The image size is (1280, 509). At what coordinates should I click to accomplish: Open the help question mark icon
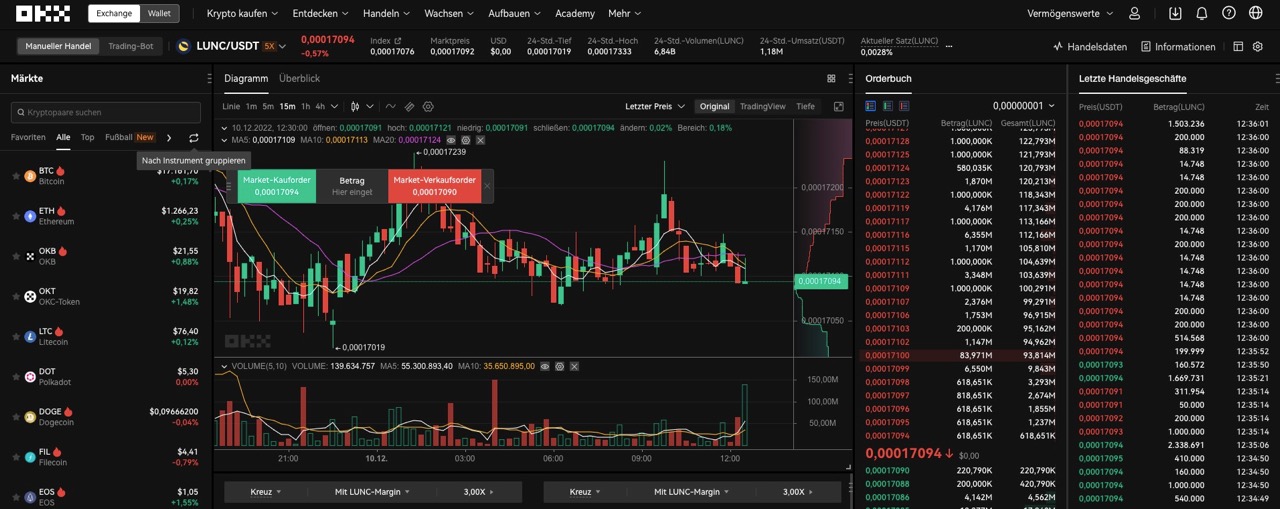1229,13
